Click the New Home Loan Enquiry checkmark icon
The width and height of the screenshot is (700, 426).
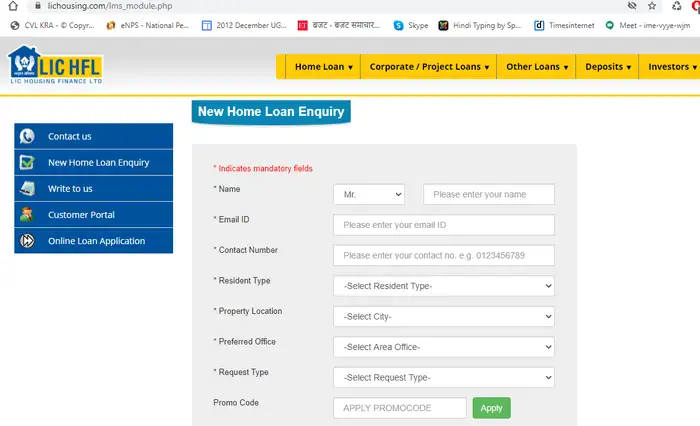coord(28,163)
